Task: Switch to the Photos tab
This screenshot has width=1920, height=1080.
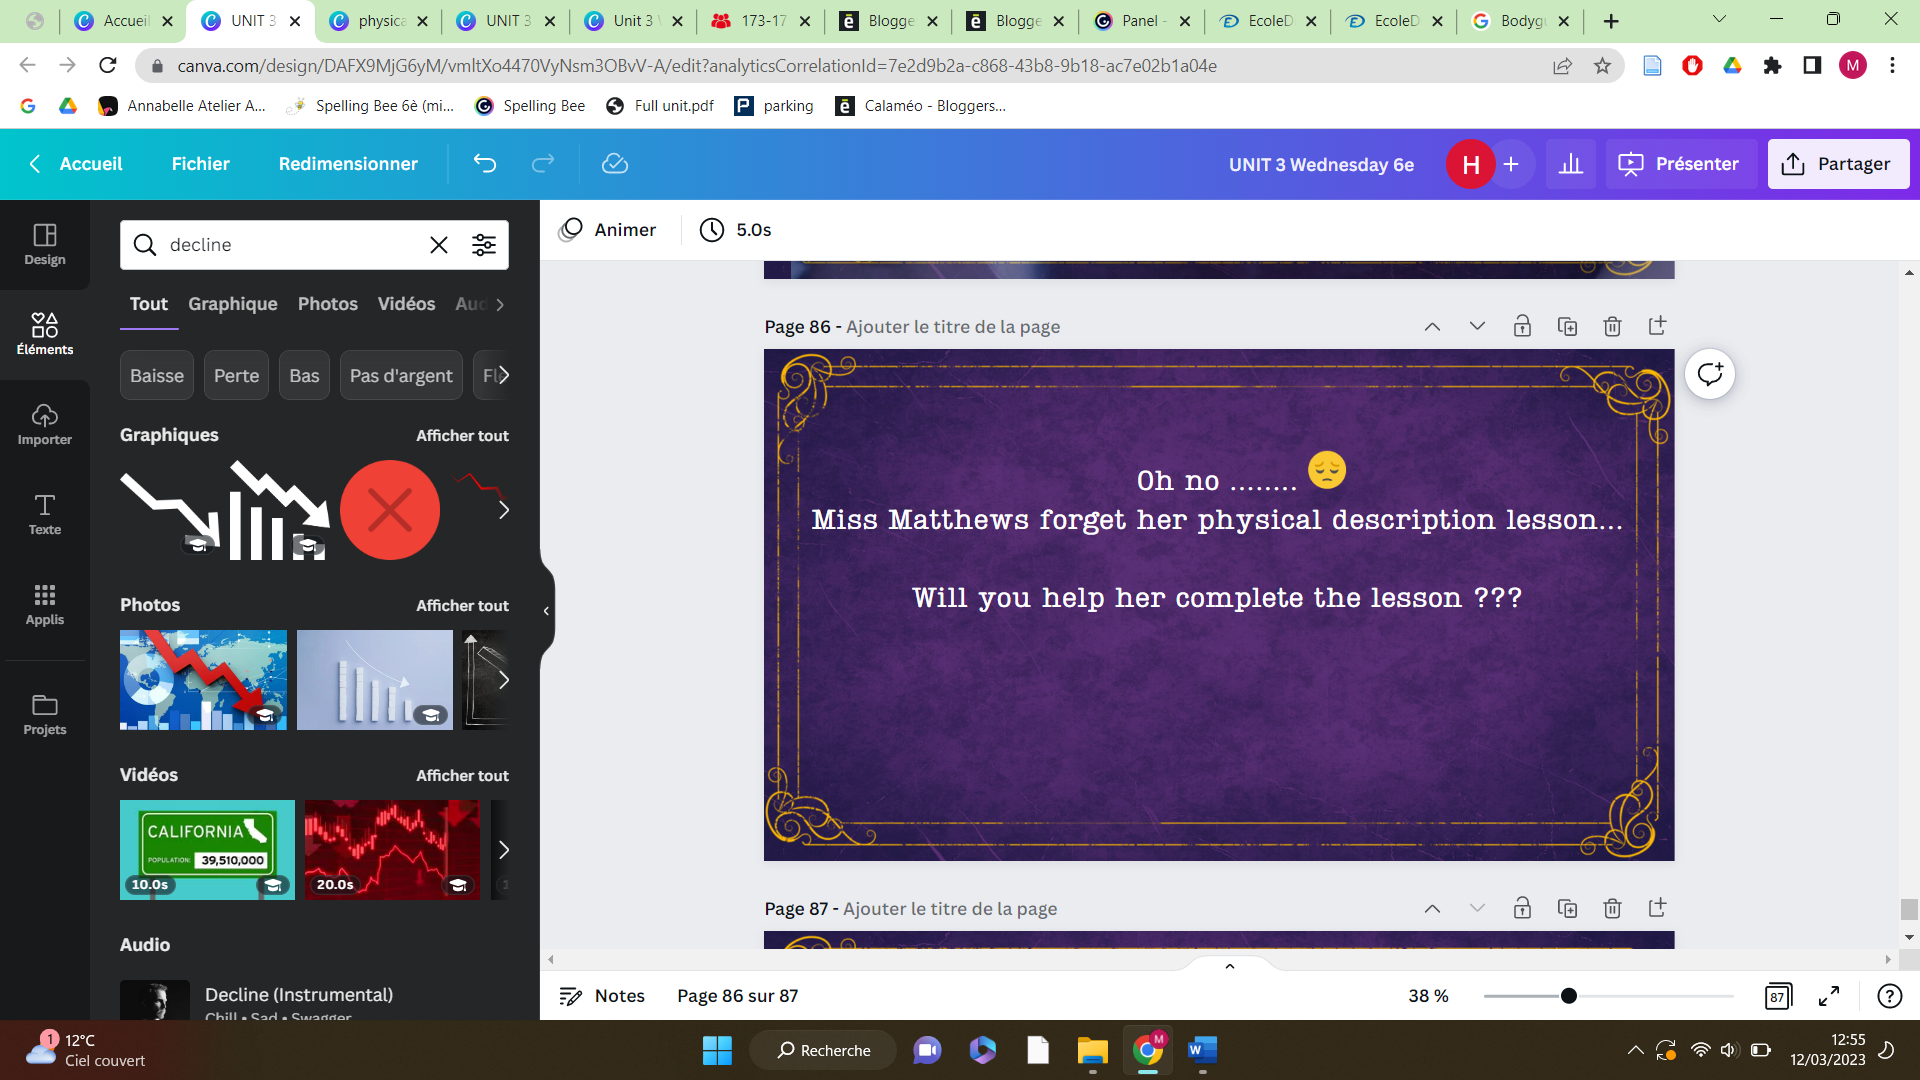Action: 327,304
